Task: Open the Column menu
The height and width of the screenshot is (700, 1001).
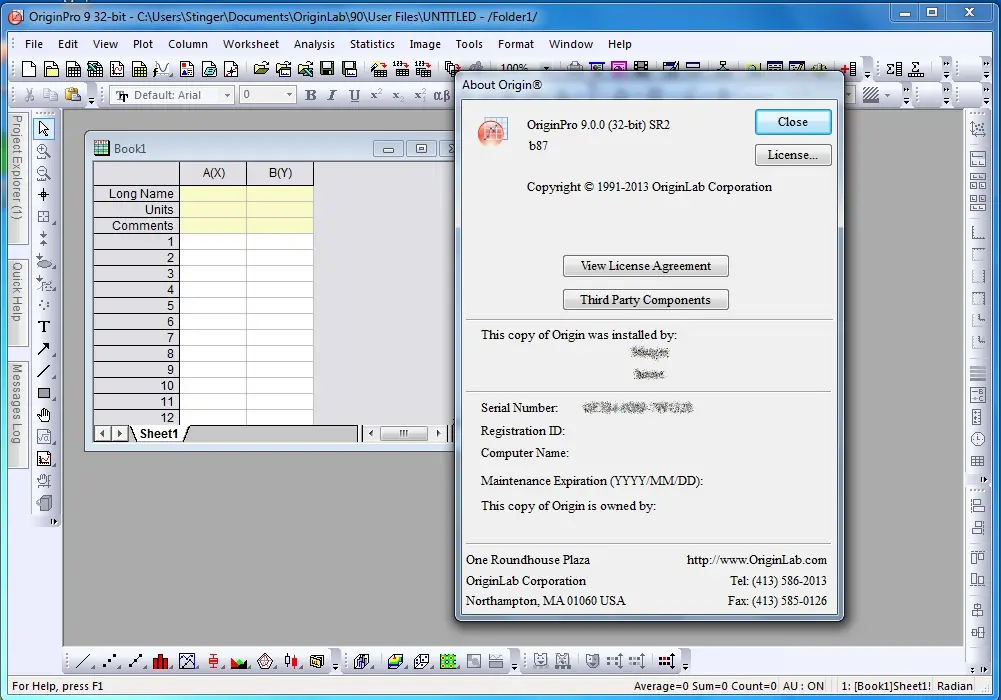Action: tap(188, 44)
